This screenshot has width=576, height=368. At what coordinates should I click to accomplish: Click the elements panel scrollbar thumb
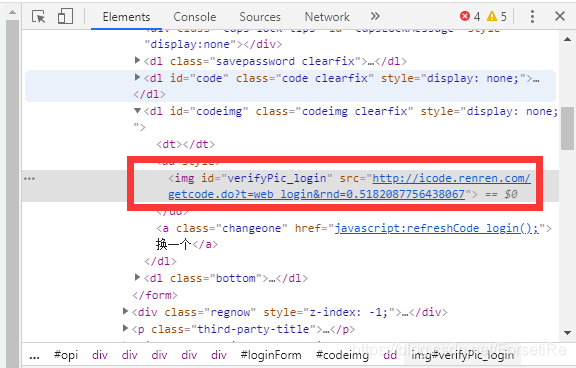click(x=567, y=128)
